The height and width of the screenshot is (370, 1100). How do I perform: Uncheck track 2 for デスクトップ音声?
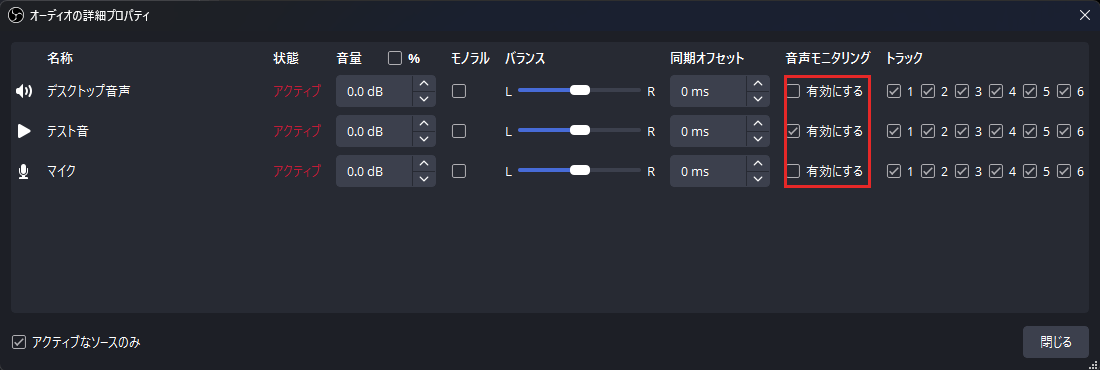point(928,91)
